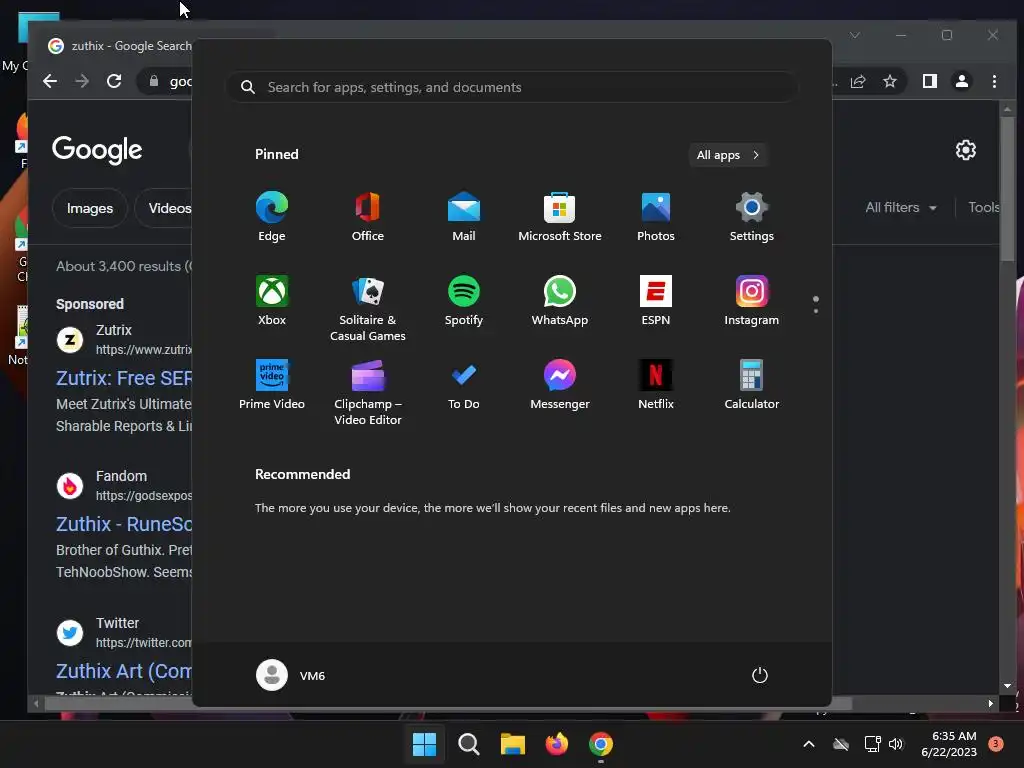
Task: Open the clock and date flyout
Action: 949,744
